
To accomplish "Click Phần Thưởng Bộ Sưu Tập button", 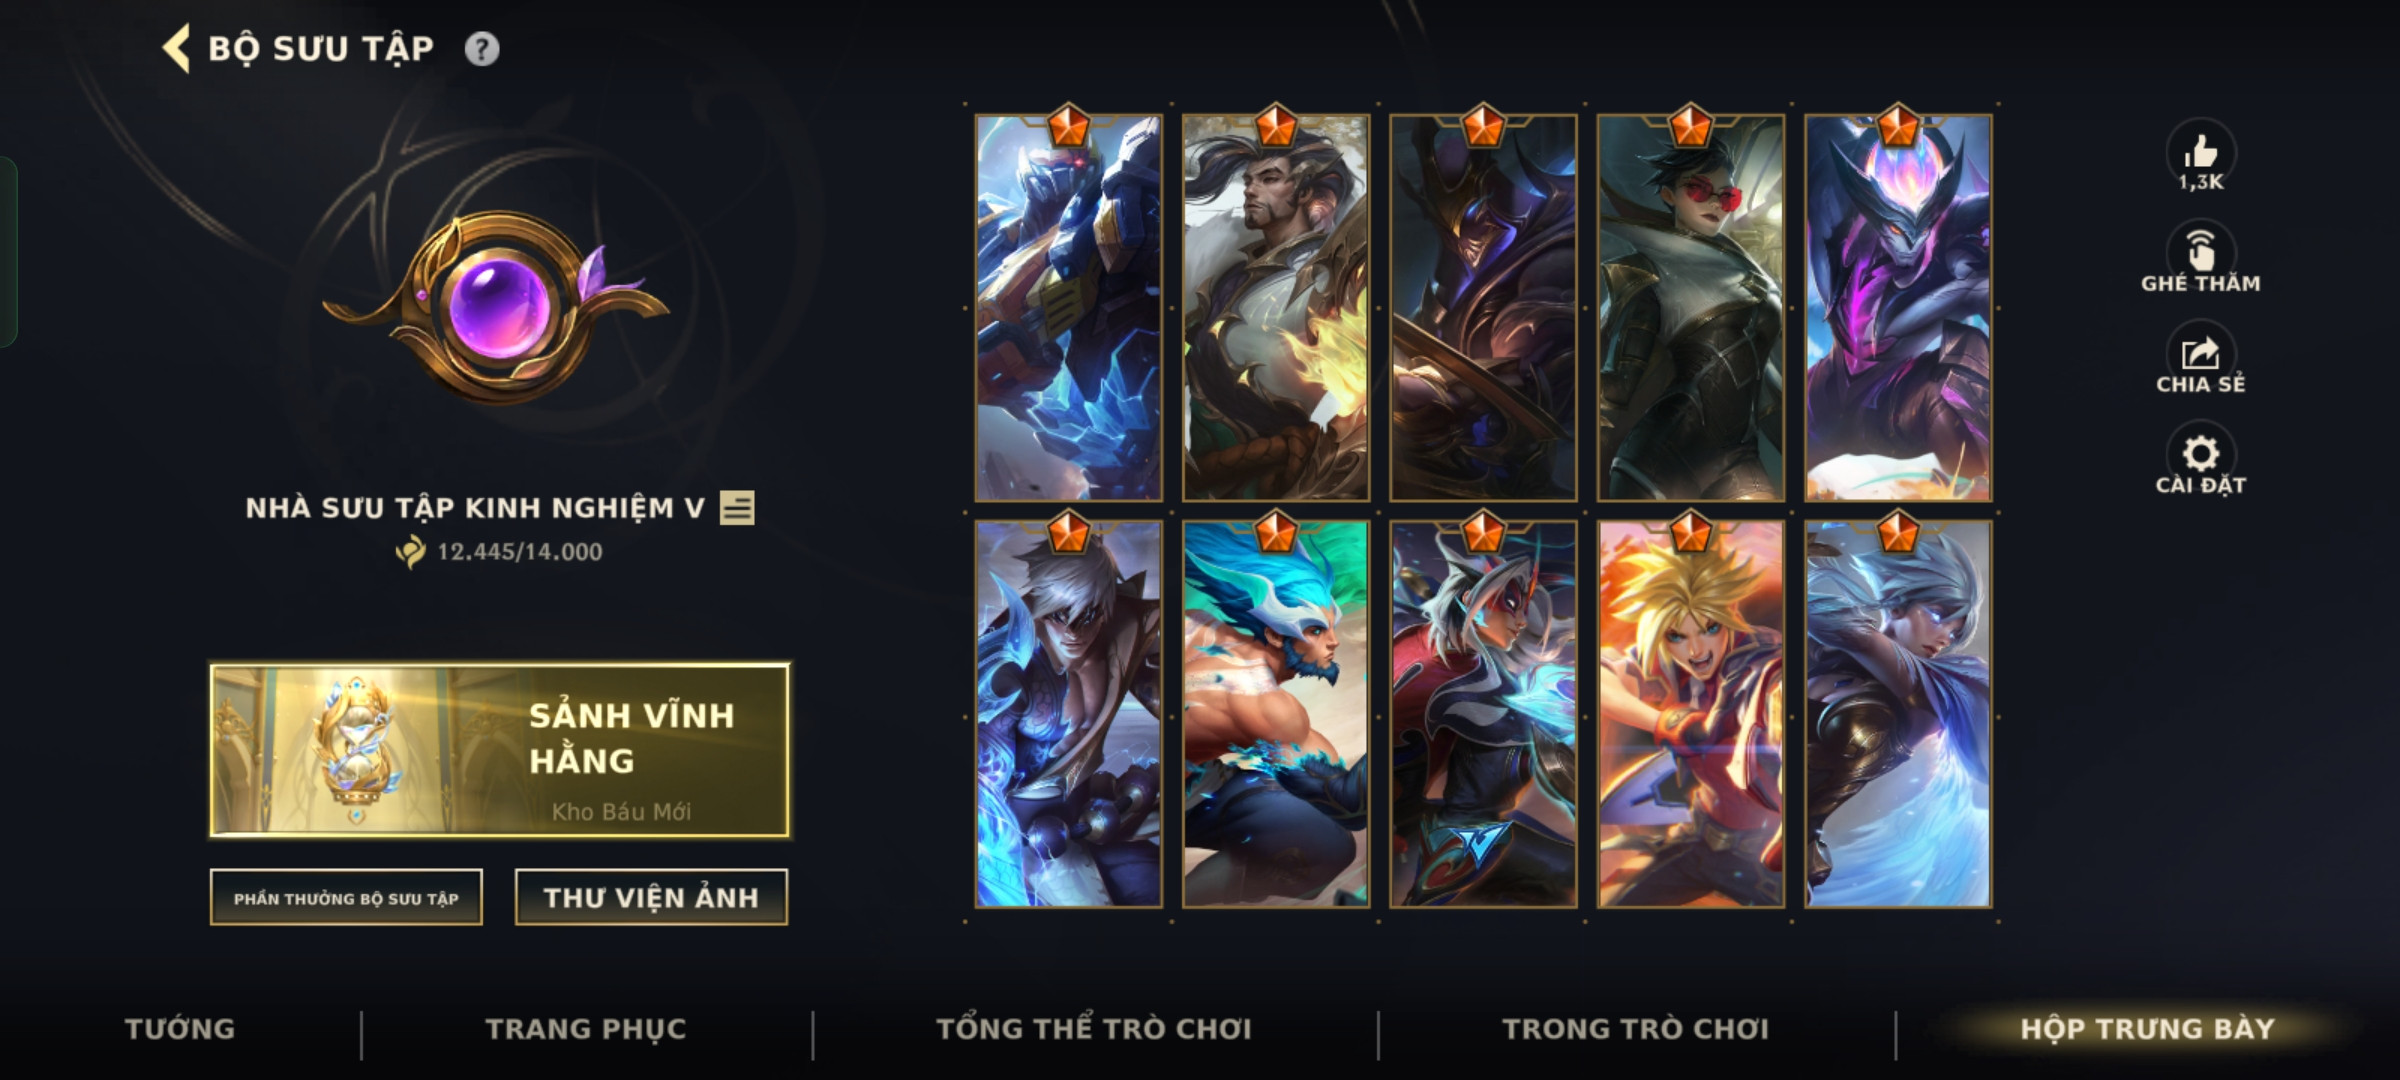I will point(346,898).
